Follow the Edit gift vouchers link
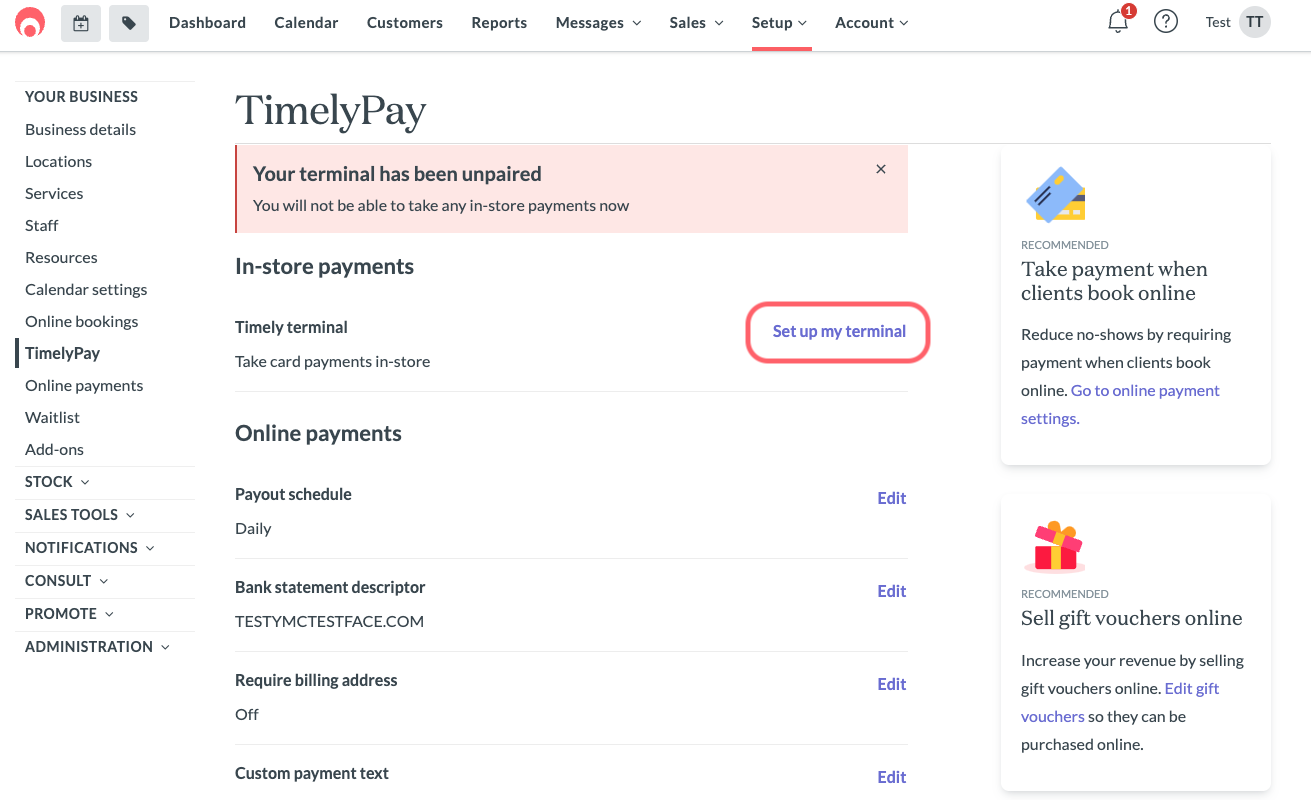1311x800 pixels. pyautogui.click(x=1120, y=702)
